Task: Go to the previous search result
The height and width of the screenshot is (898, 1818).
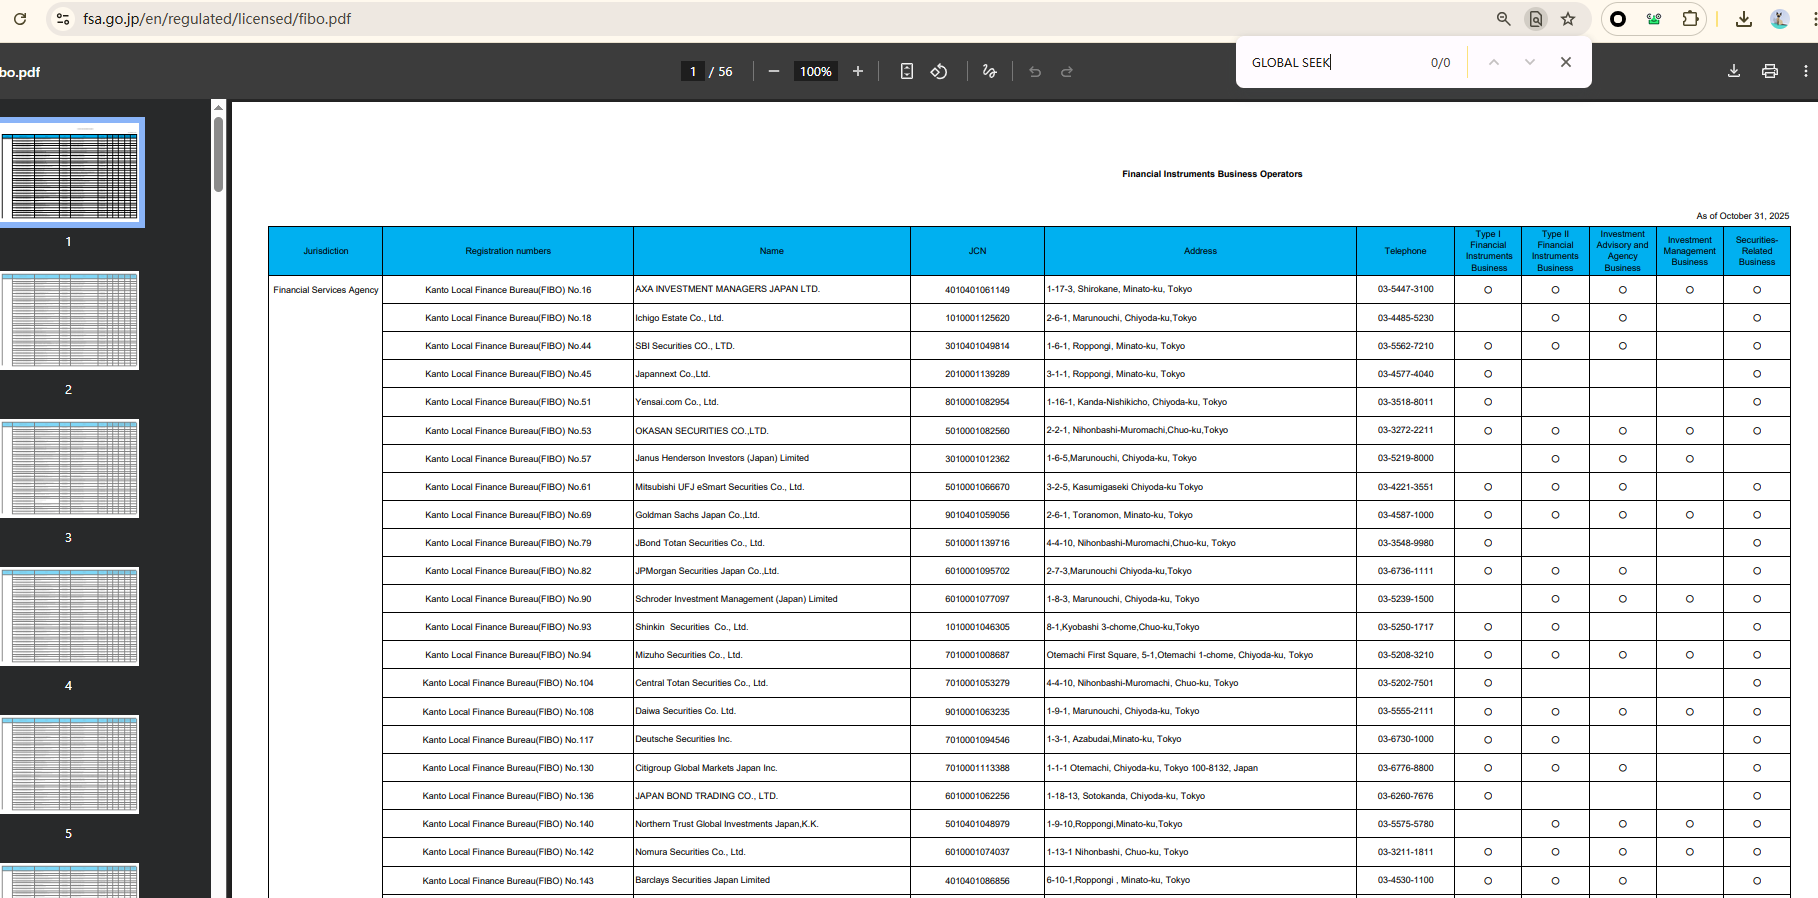Action: point(1493,62)
